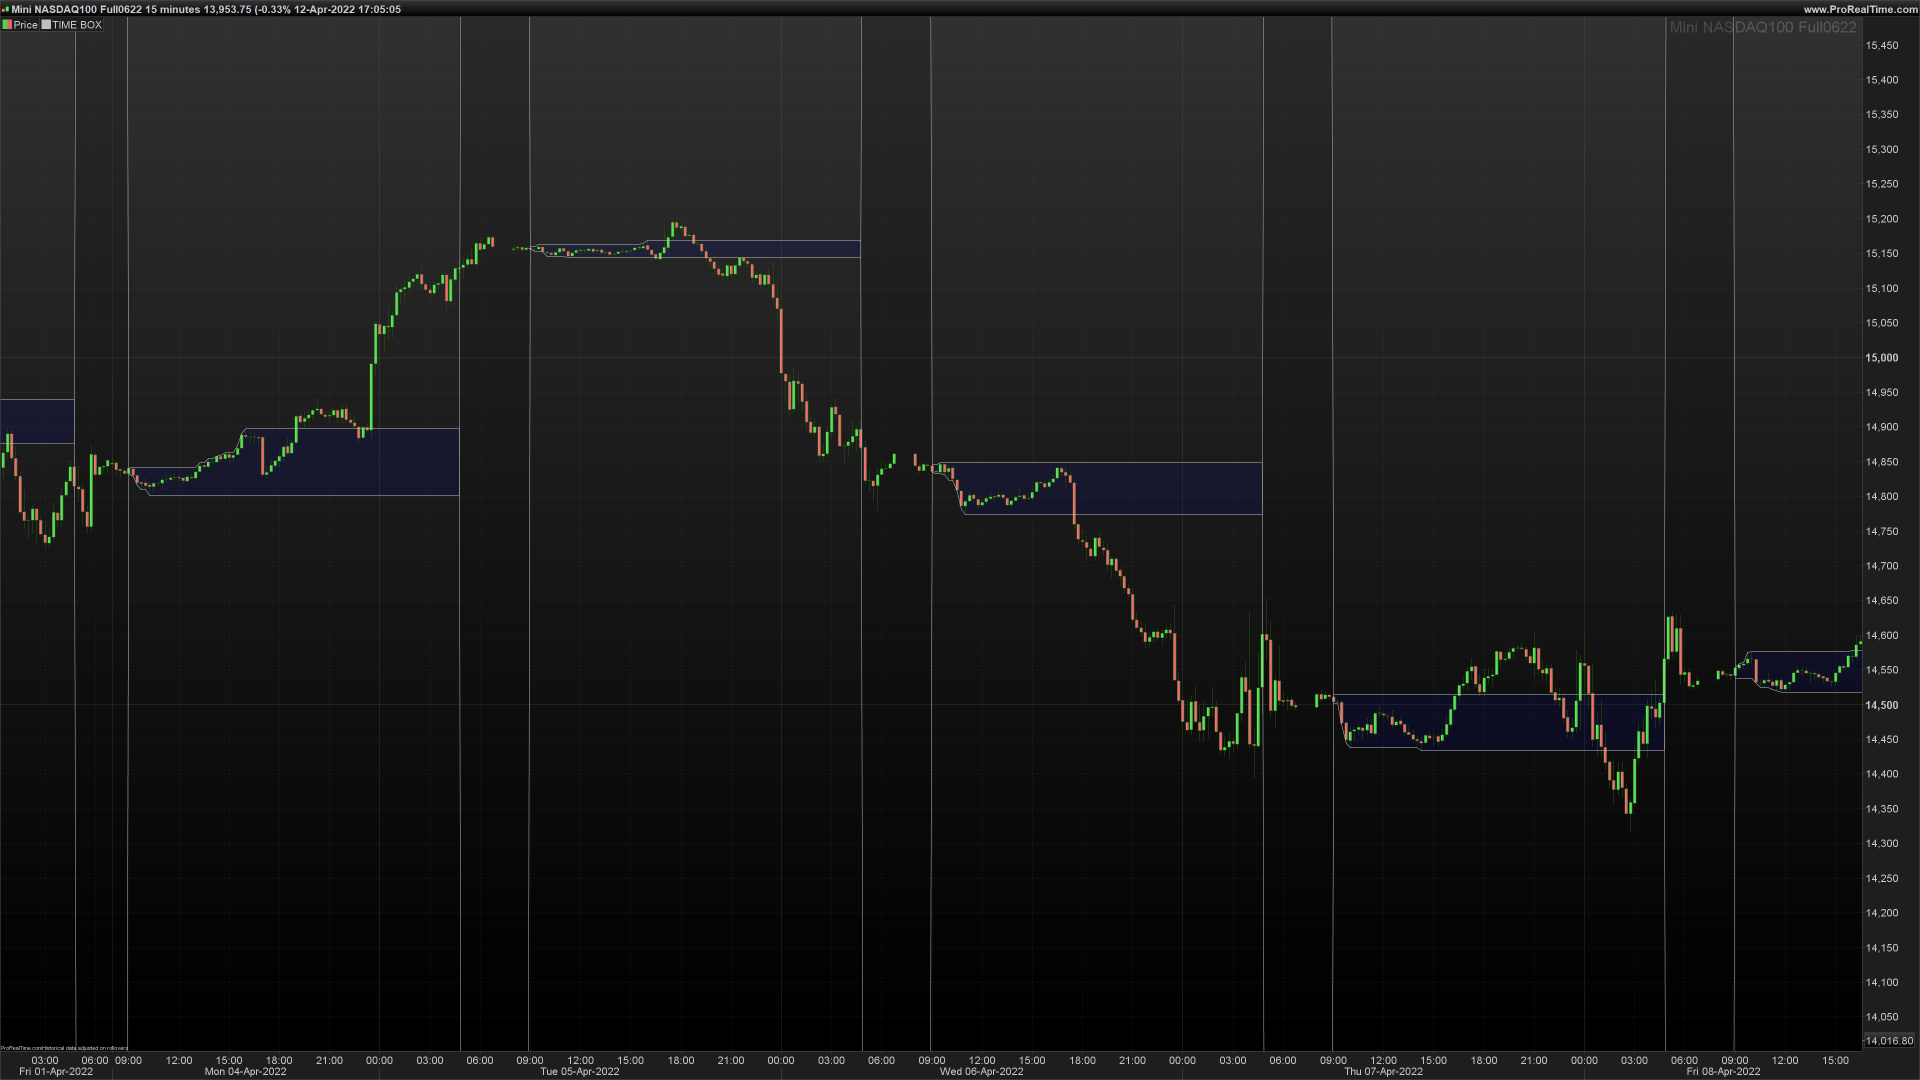Open the Price indicator label
Viewport: 1920px width, 1080px height.
(26, 25)
